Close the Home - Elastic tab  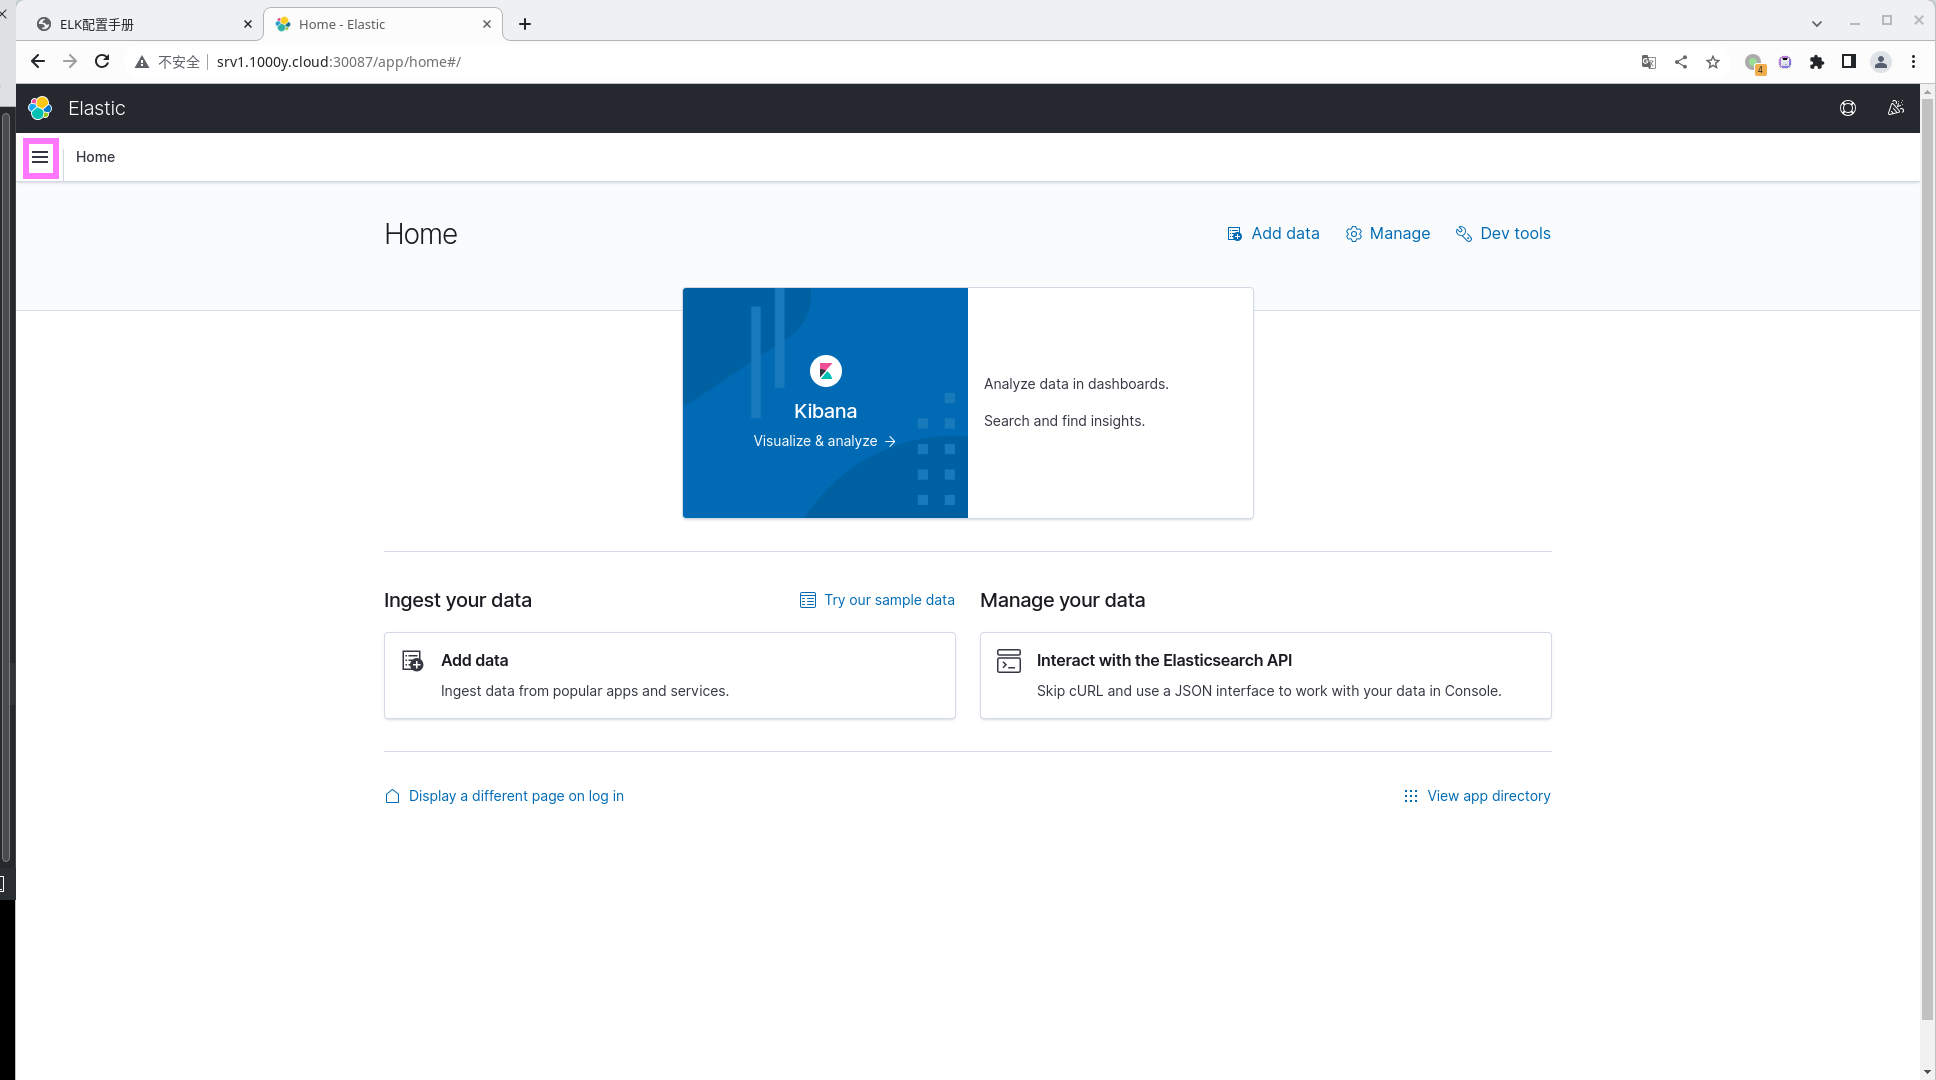tap(487, 24)
